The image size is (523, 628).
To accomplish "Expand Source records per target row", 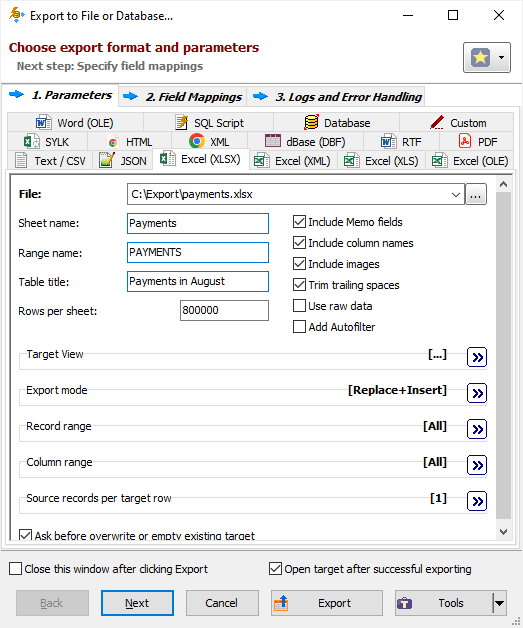I will tap(477, 501).
